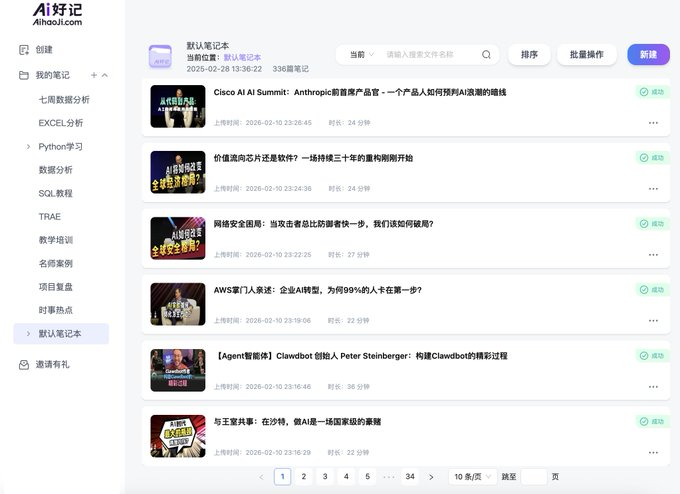Open the more options menu for Cisco AI Summit note
Screen dimensions: 680x494
[653, 123]
